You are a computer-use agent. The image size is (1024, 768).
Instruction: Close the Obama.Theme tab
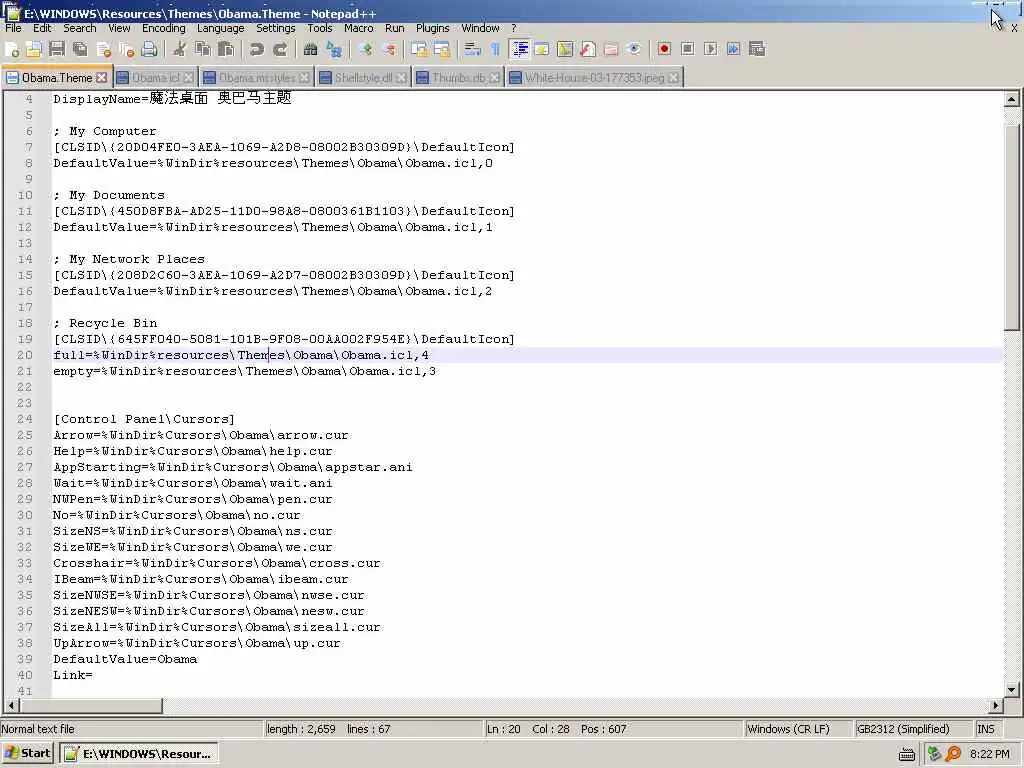102,77
